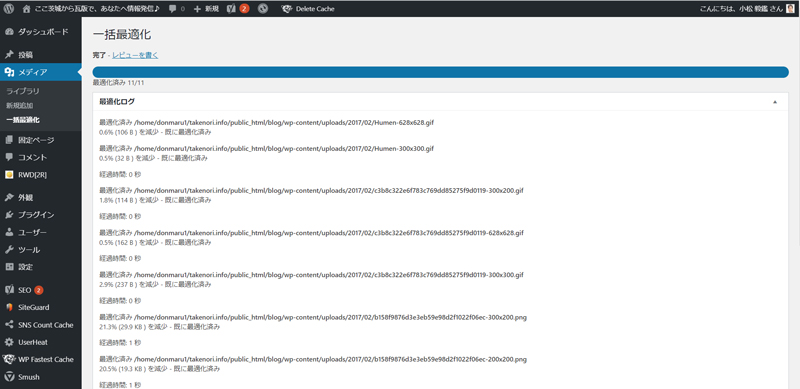Click the 21.3% (29.9 KB) reduction text
This screenshot has height=389, width=800.
160,327
